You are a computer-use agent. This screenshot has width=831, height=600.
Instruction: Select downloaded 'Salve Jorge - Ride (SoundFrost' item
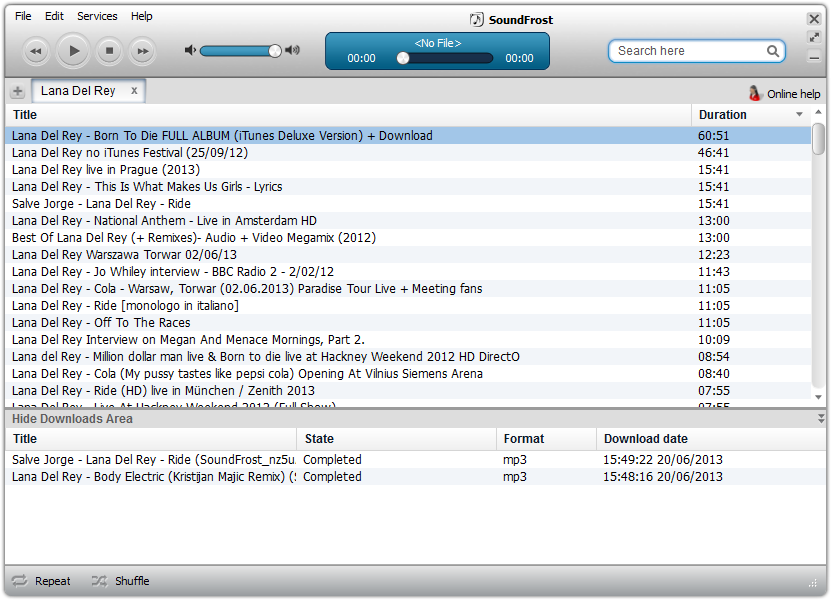point(416,460)
